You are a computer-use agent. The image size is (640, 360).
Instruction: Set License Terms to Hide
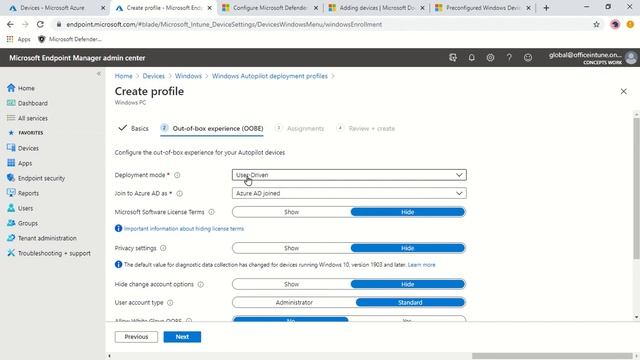pos(407,212)
